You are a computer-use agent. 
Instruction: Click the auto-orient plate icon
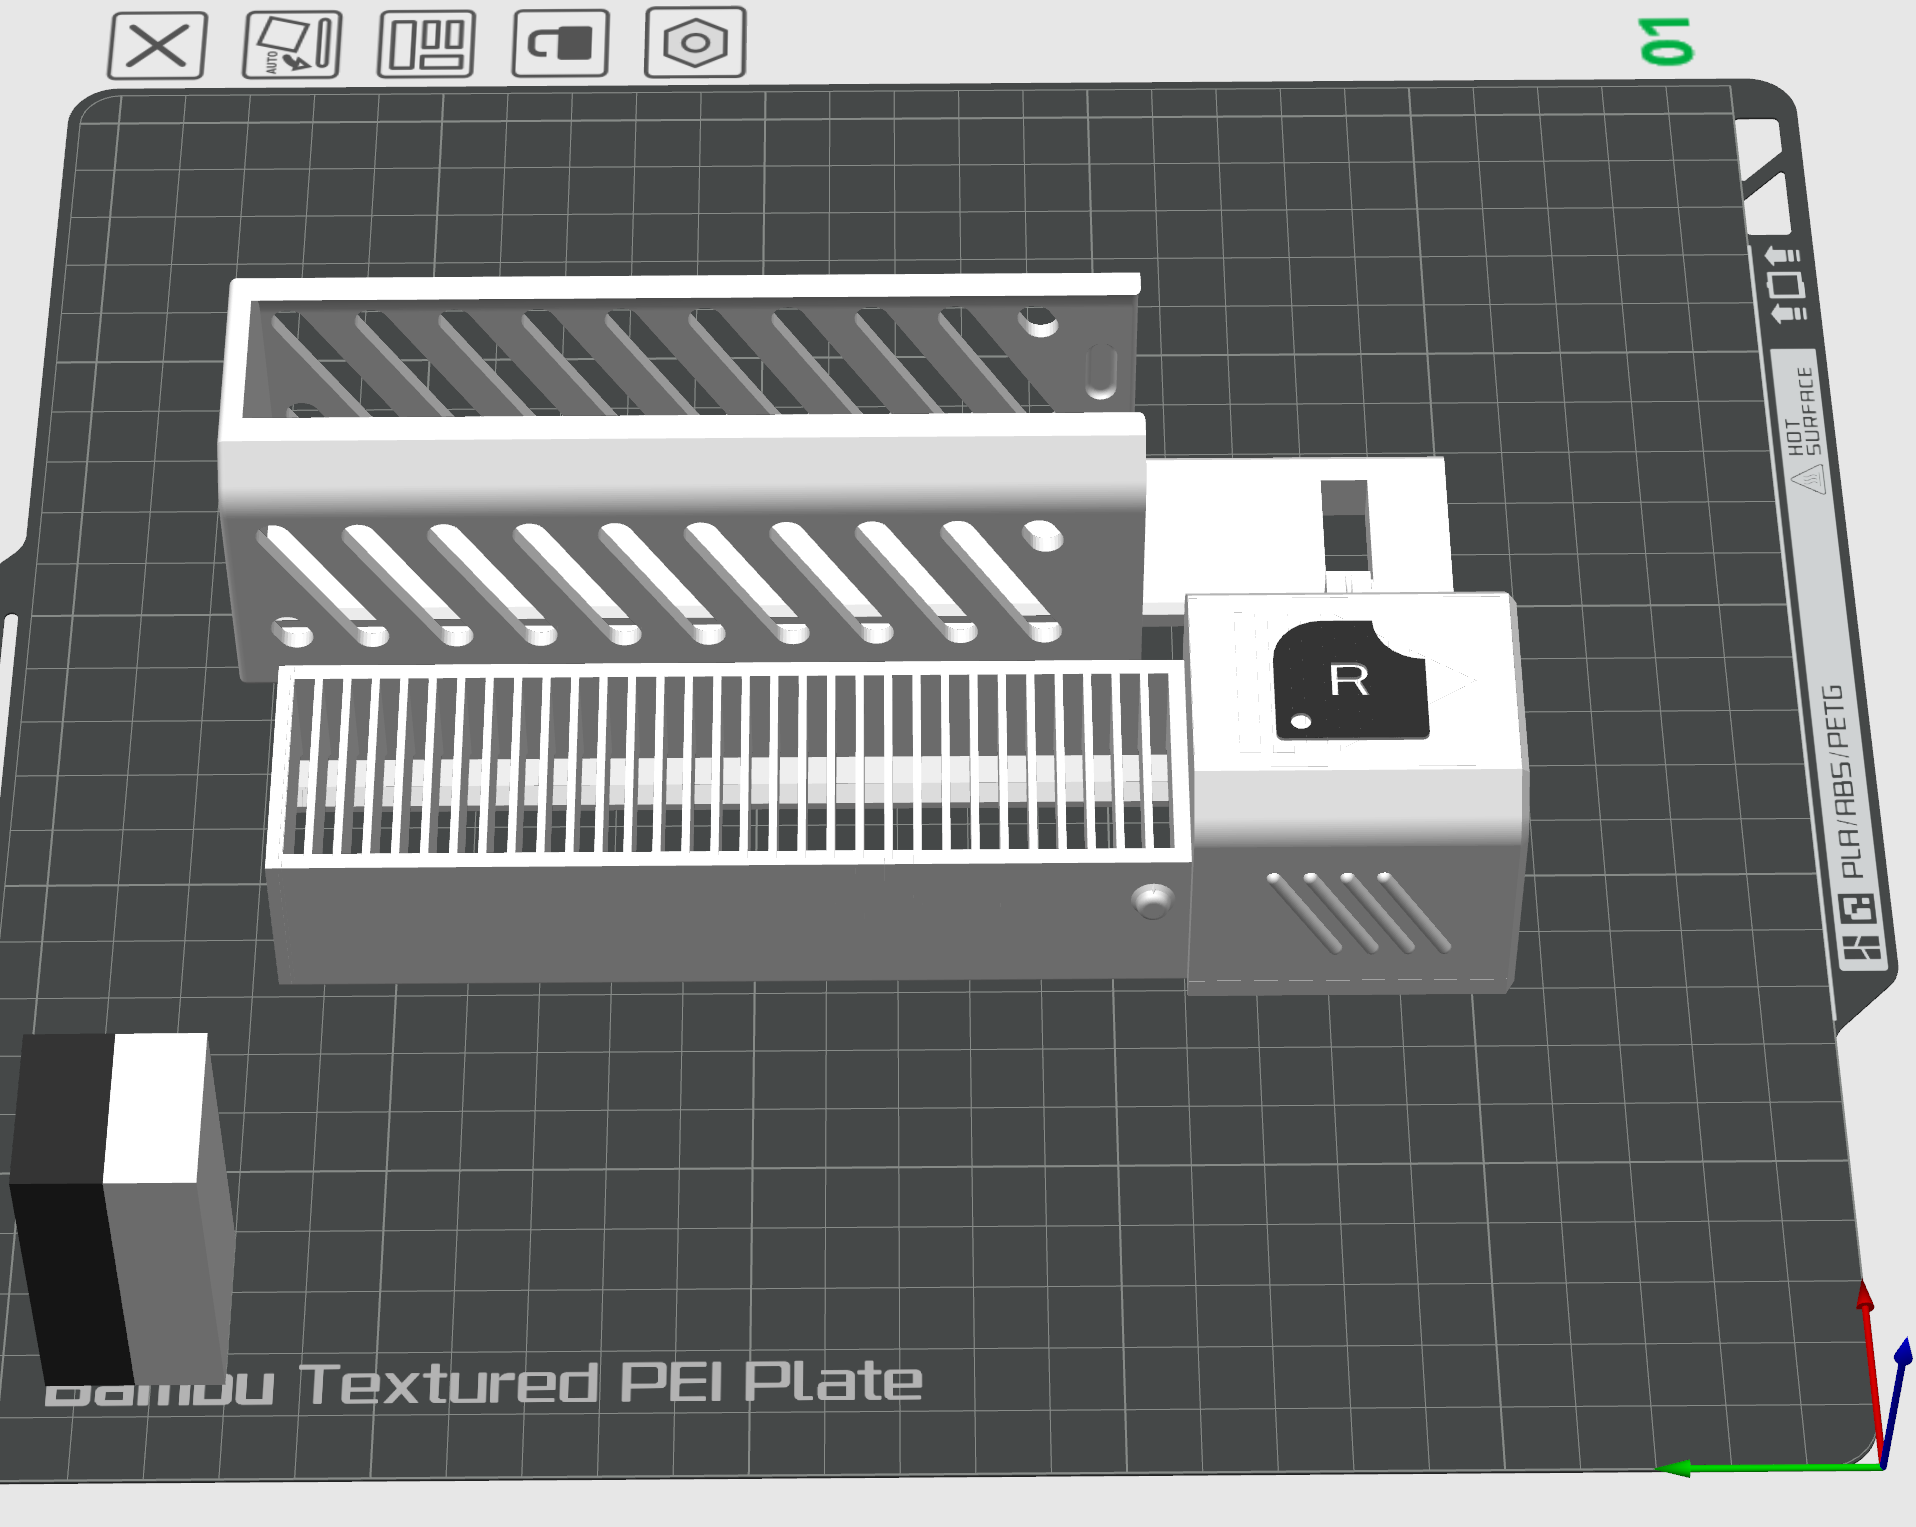tap(292, 45)
